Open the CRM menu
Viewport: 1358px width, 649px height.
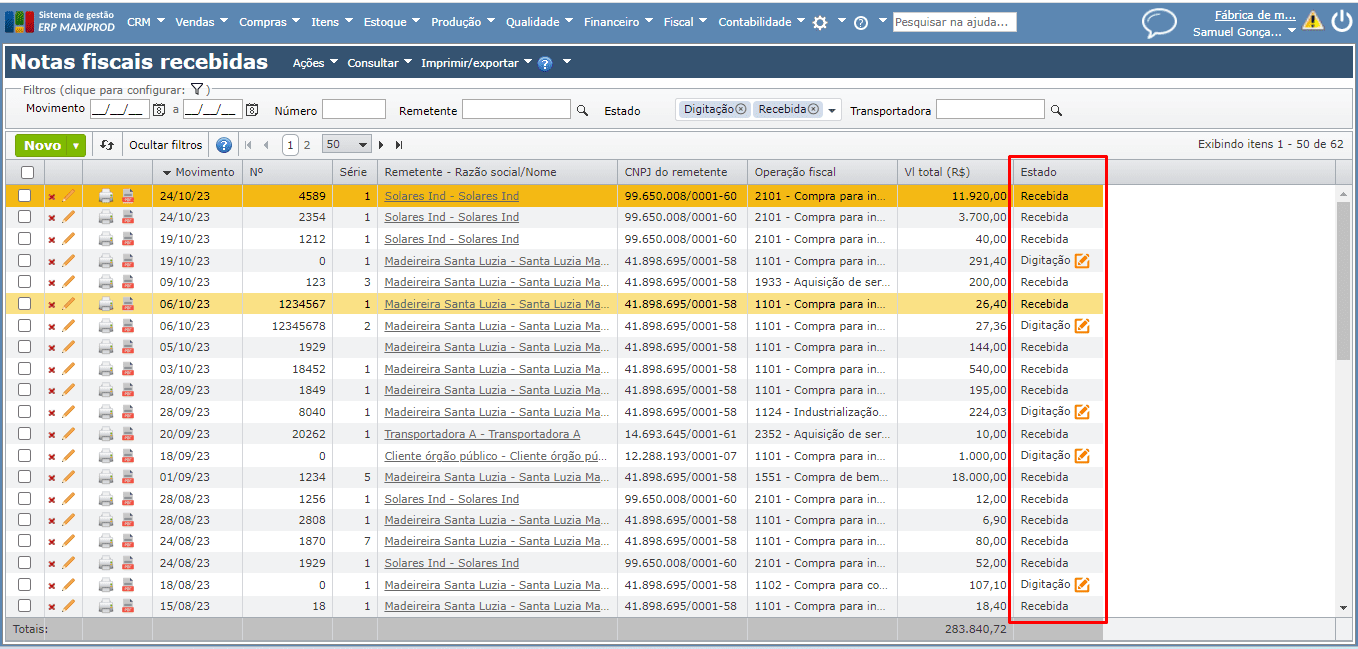(146, 22)
